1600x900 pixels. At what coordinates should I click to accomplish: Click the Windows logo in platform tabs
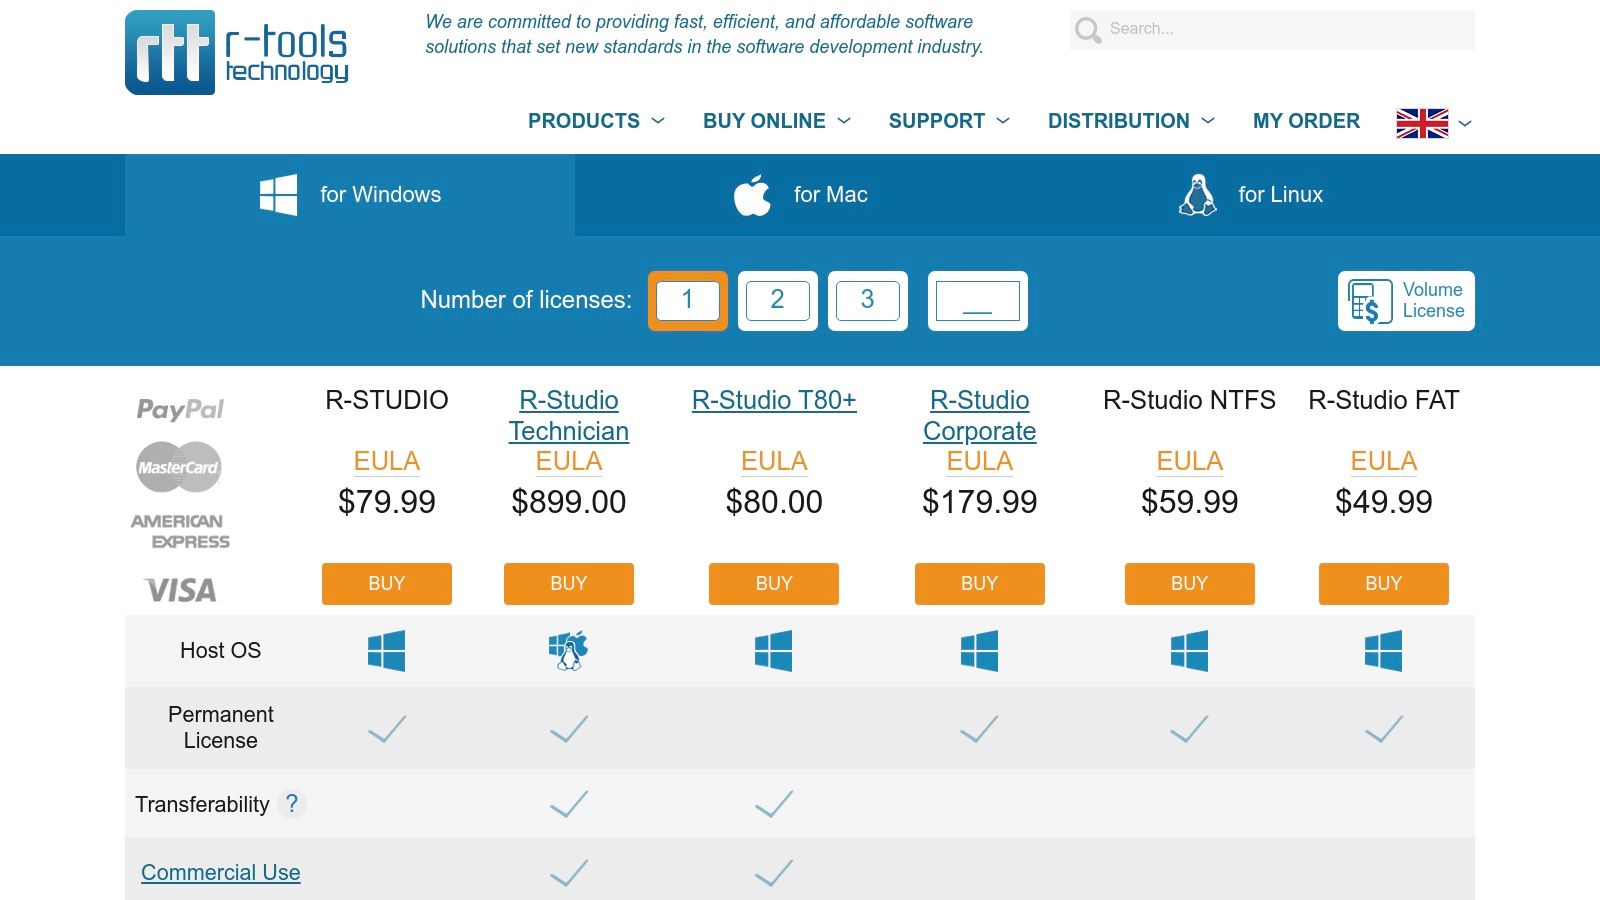[x=278, y=195]
